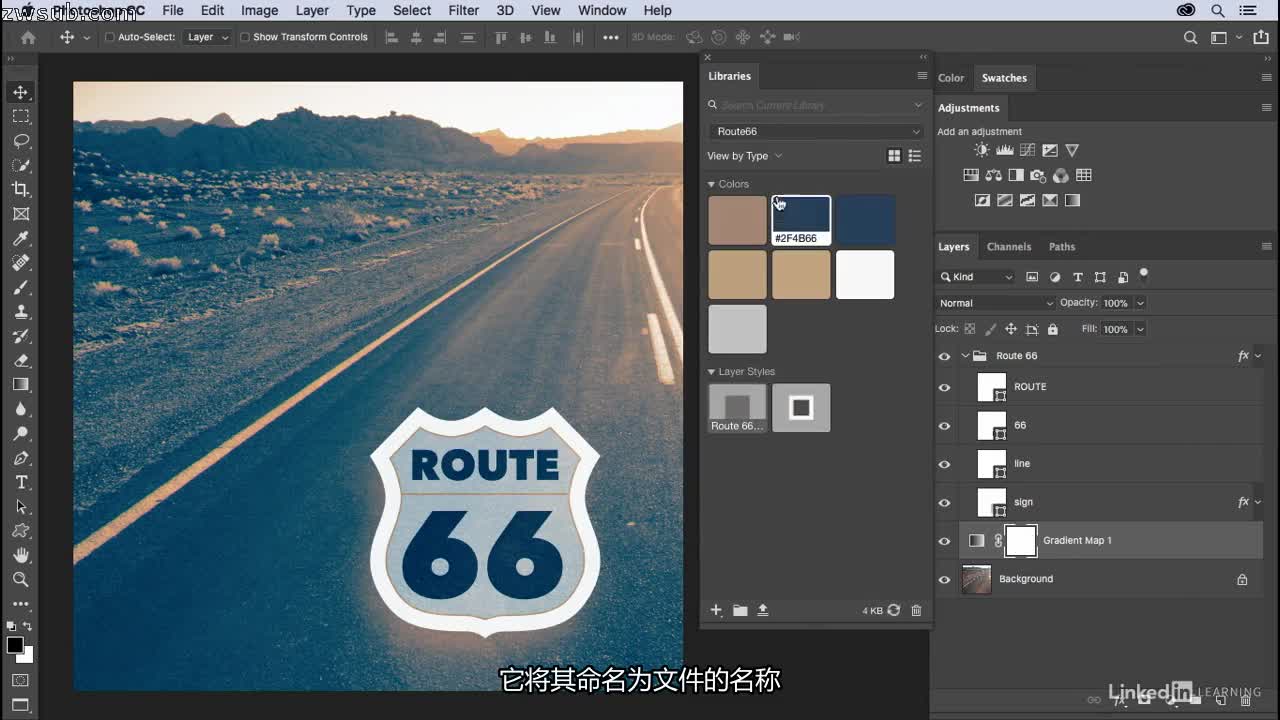Select the Zoom tool
Viewport: 1280px width, 720px height.
tap(21, 579)
